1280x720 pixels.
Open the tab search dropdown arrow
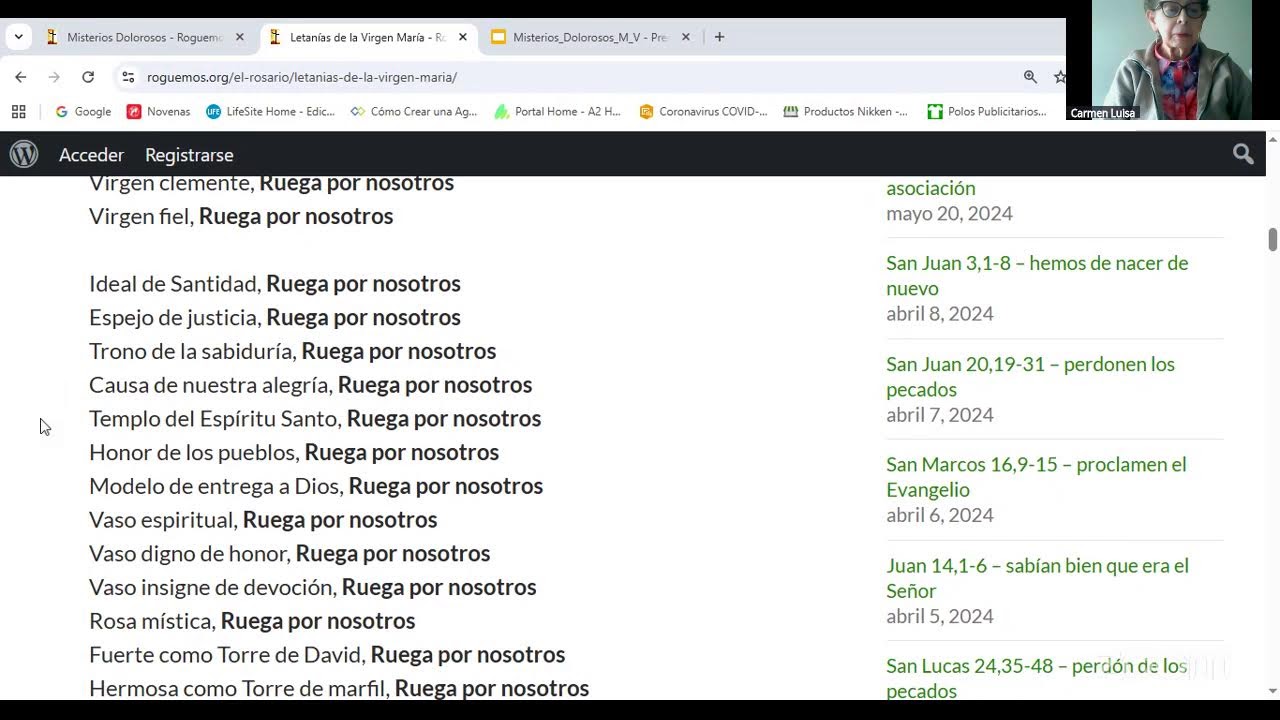pos(18,37)
